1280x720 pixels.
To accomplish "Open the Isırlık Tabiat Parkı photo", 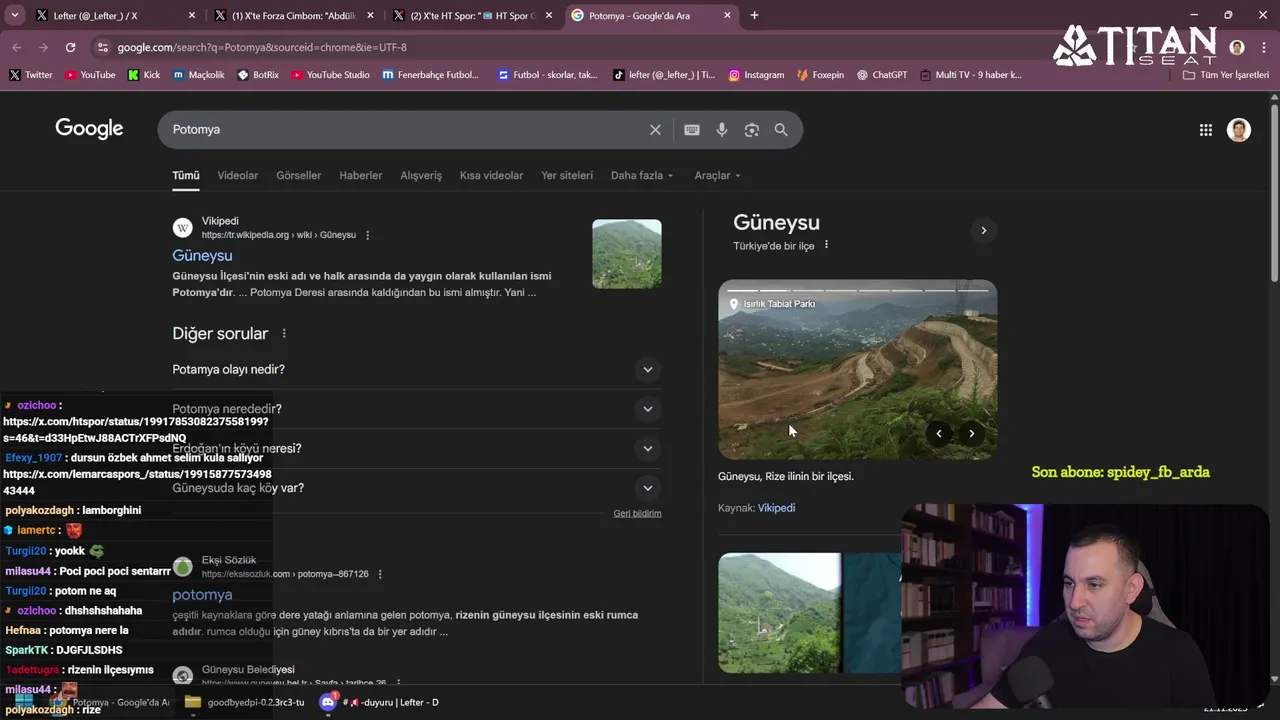I will [x=858, y=370].
